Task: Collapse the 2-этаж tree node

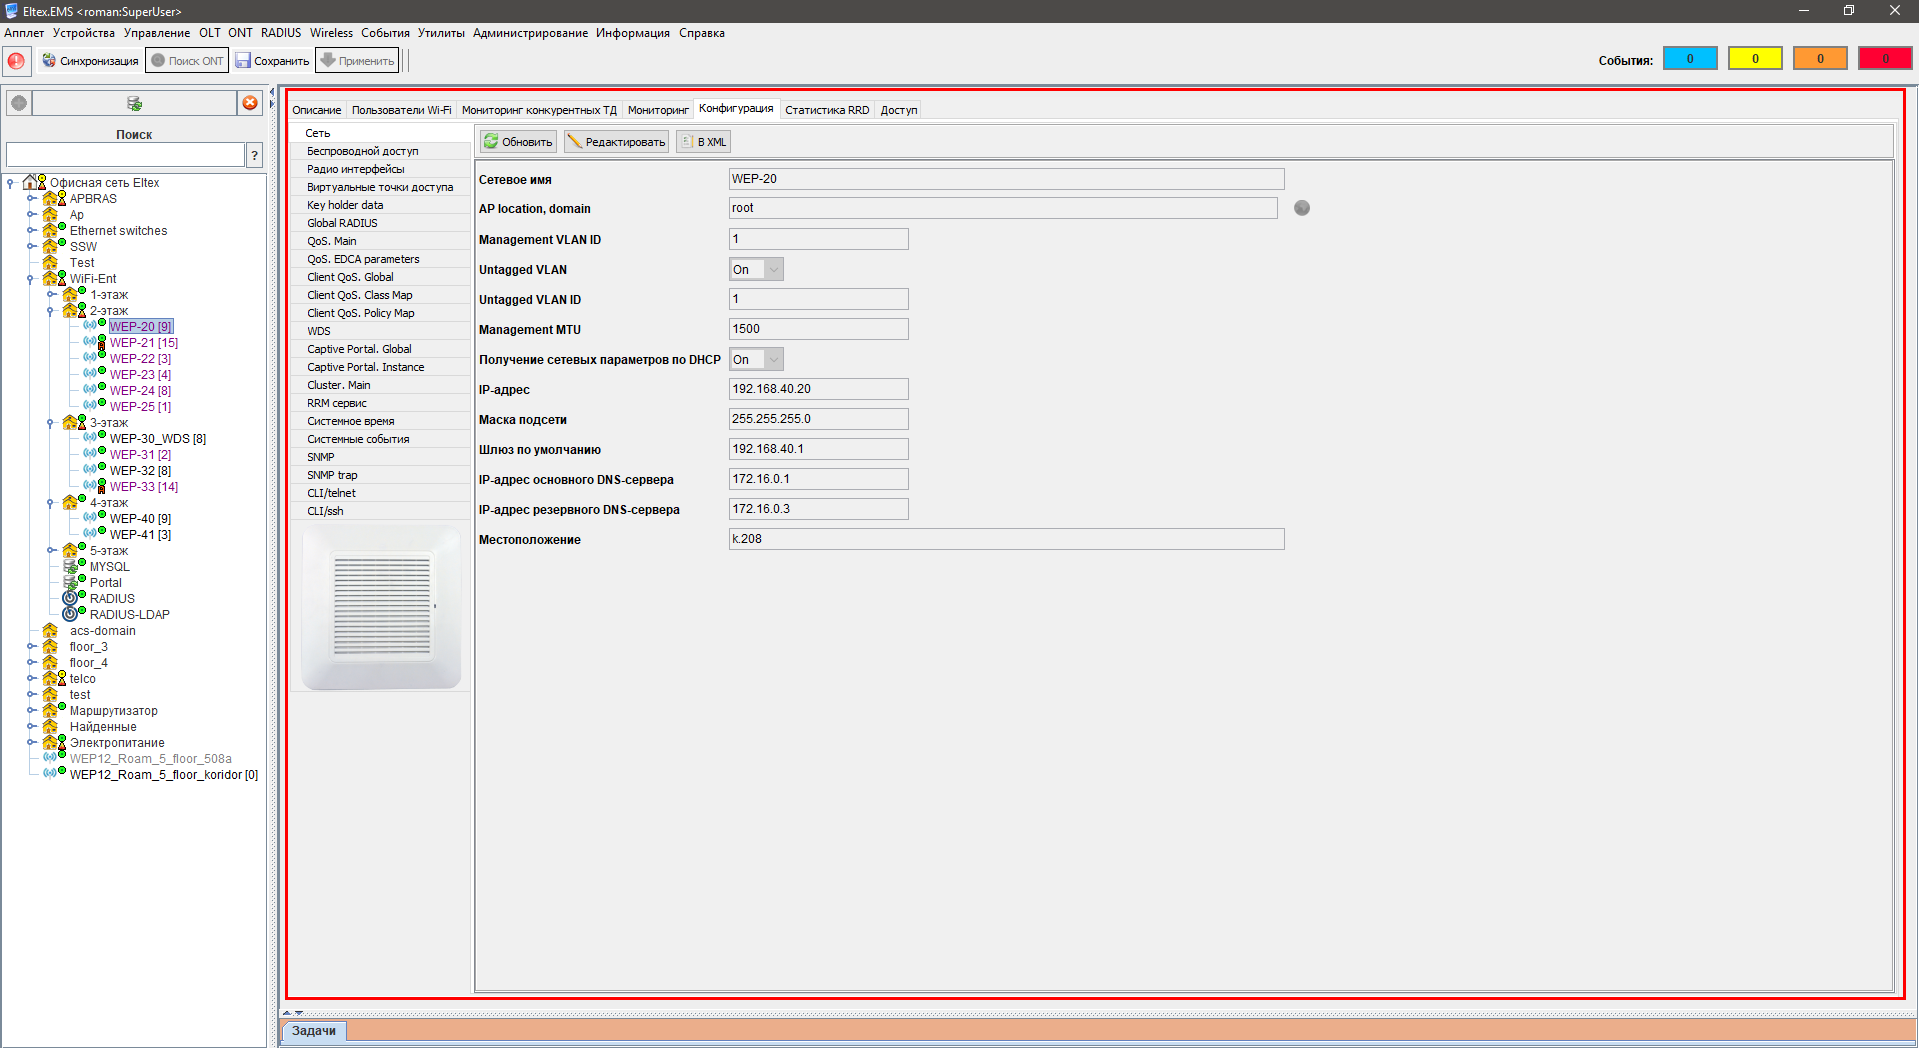Action: 50,311
